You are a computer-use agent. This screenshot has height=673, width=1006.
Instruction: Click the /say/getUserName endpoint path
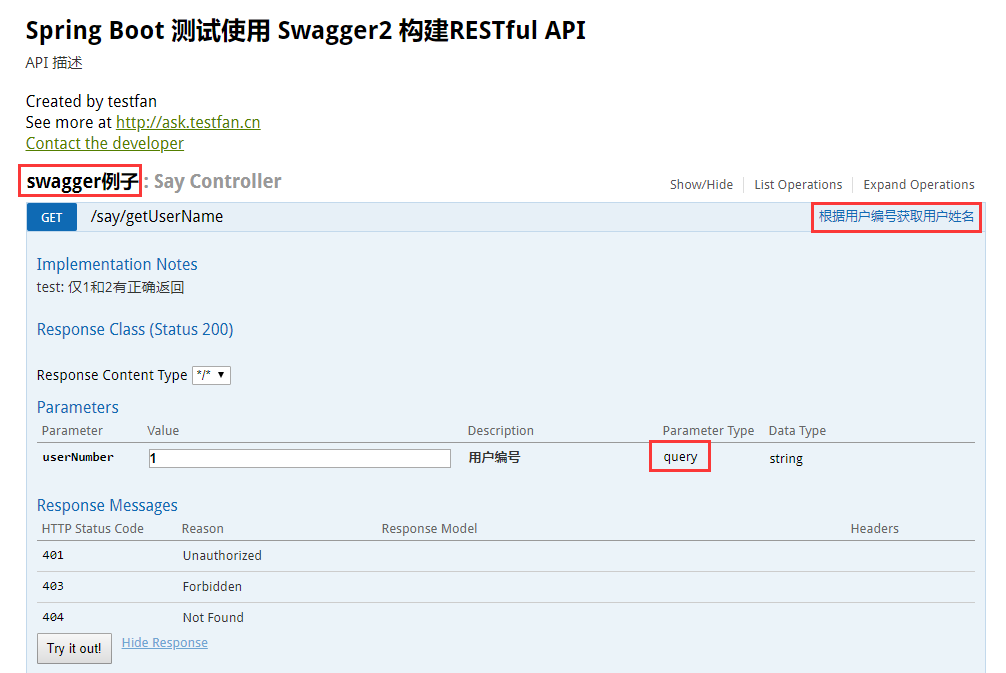coord(157,217)
